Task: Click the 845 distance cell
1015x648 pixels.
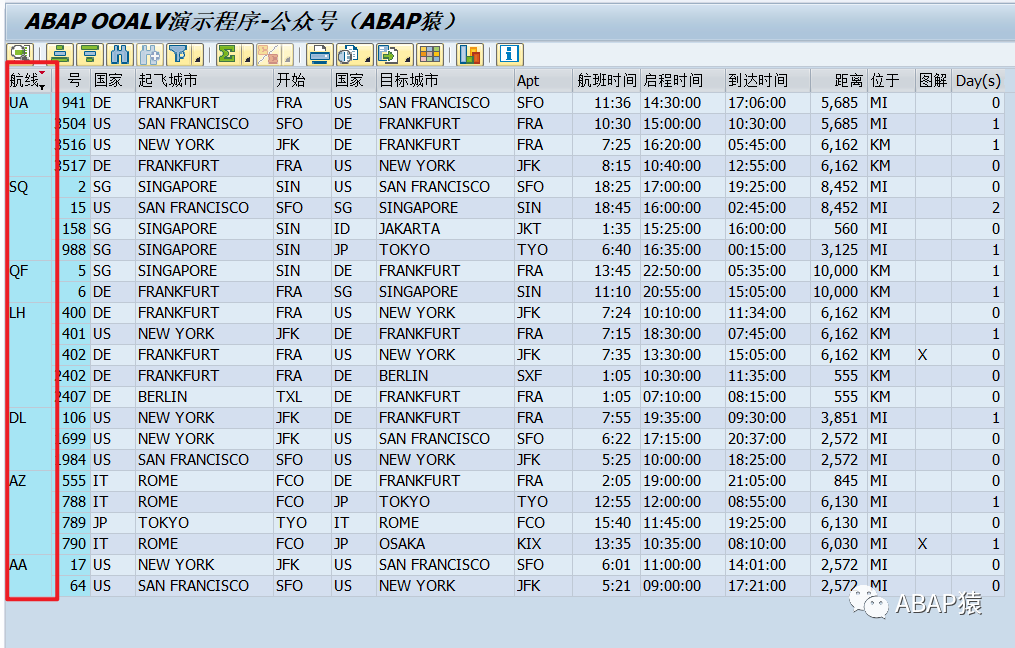Action: (x=839, y=481)
